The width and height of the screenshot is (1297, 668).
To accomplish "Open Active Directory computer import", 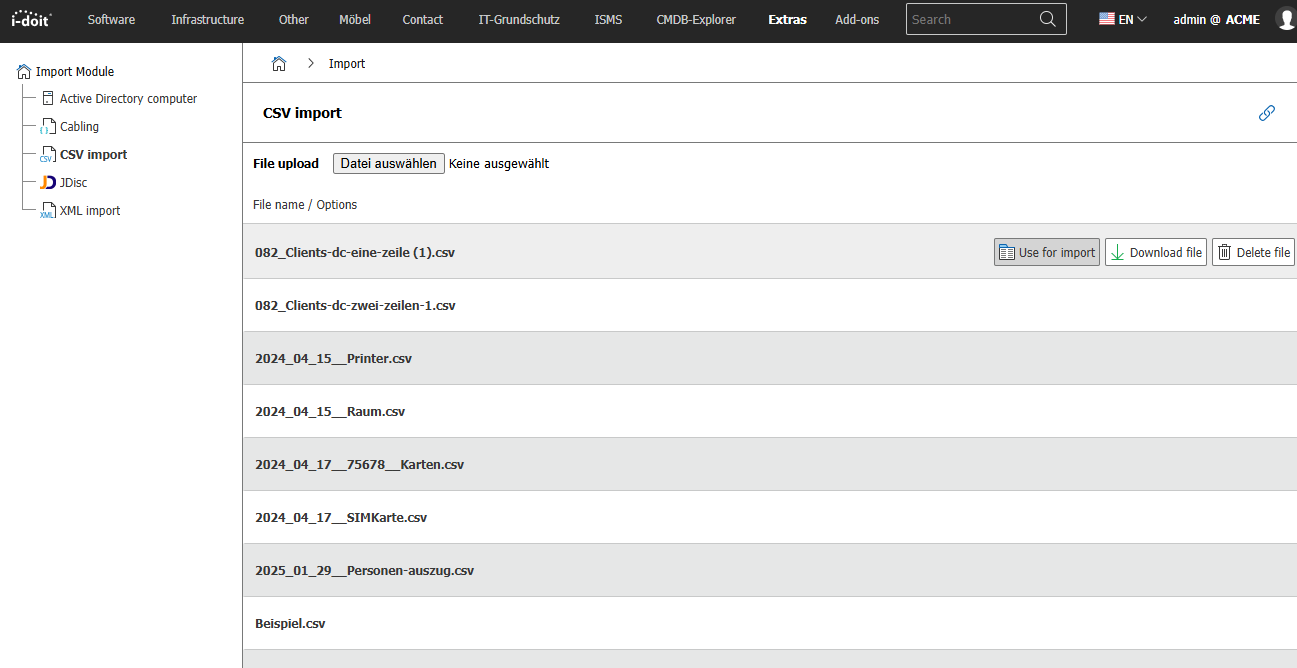I will coord(128,99).
